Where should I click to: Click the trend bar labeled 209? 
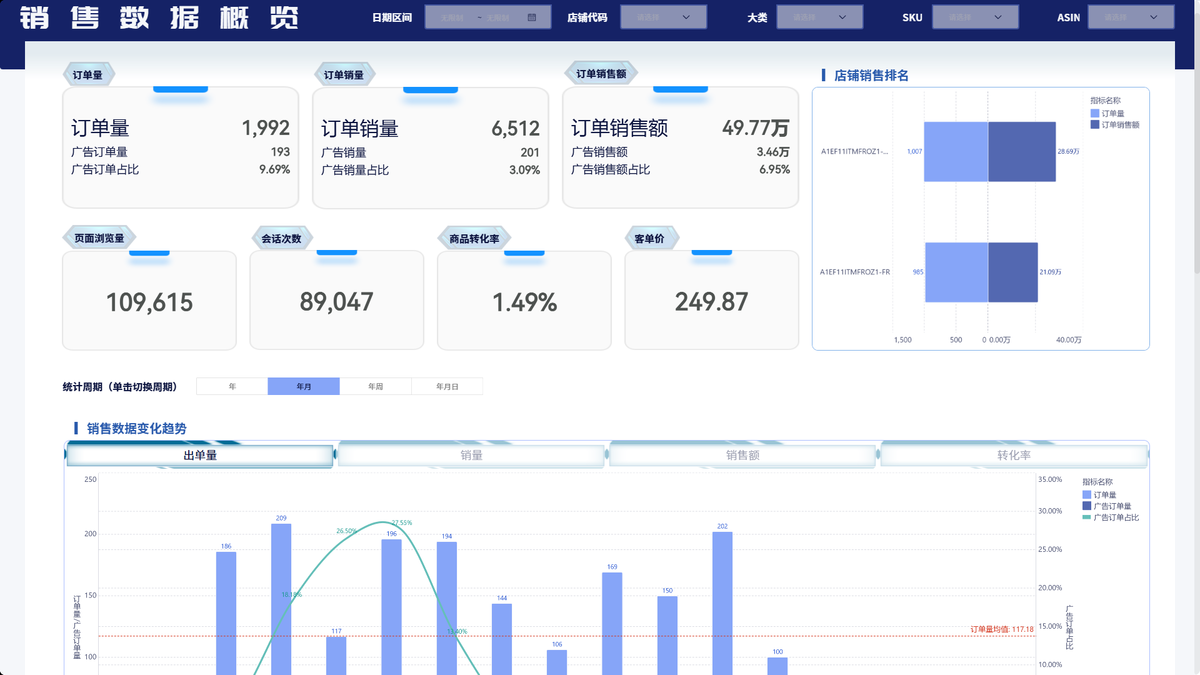281,599
